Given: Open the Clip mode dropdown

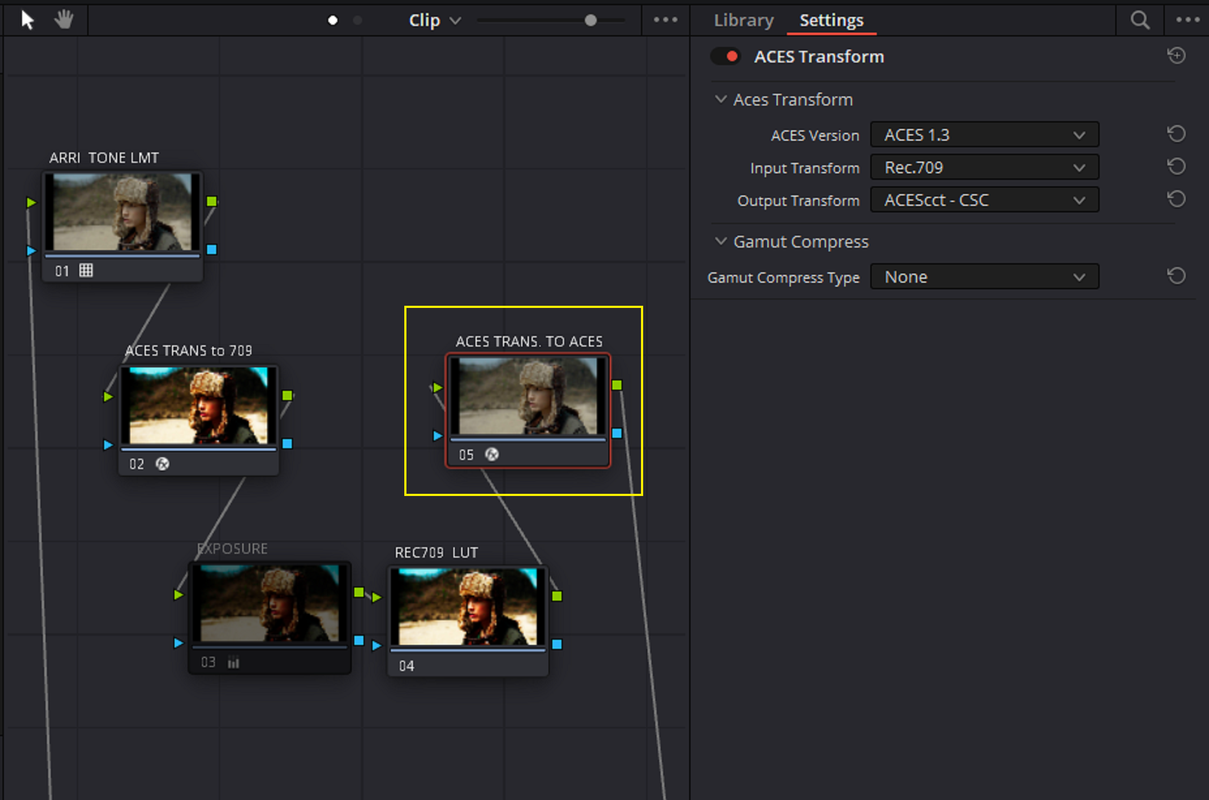Looking at the screenshot, I should (435, 20).
